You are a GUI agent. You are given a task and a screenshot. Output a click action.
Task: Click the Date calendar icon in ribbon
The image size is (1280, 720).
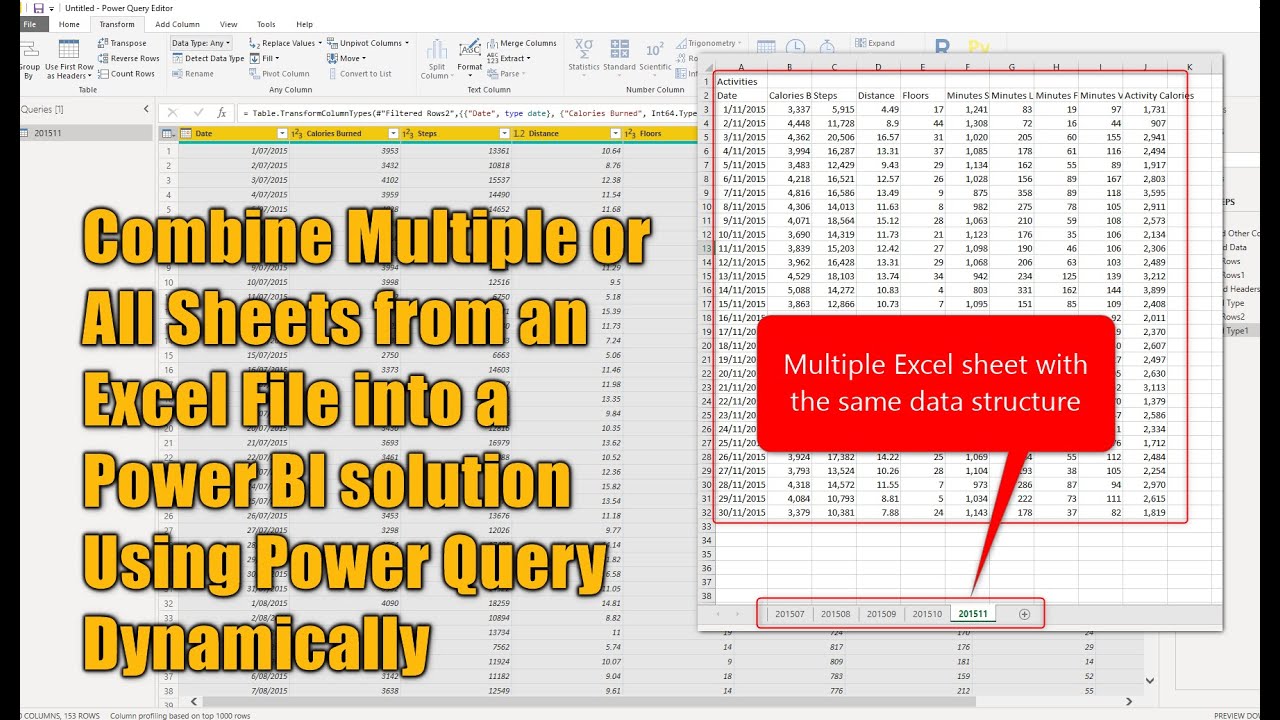(766, 47)
